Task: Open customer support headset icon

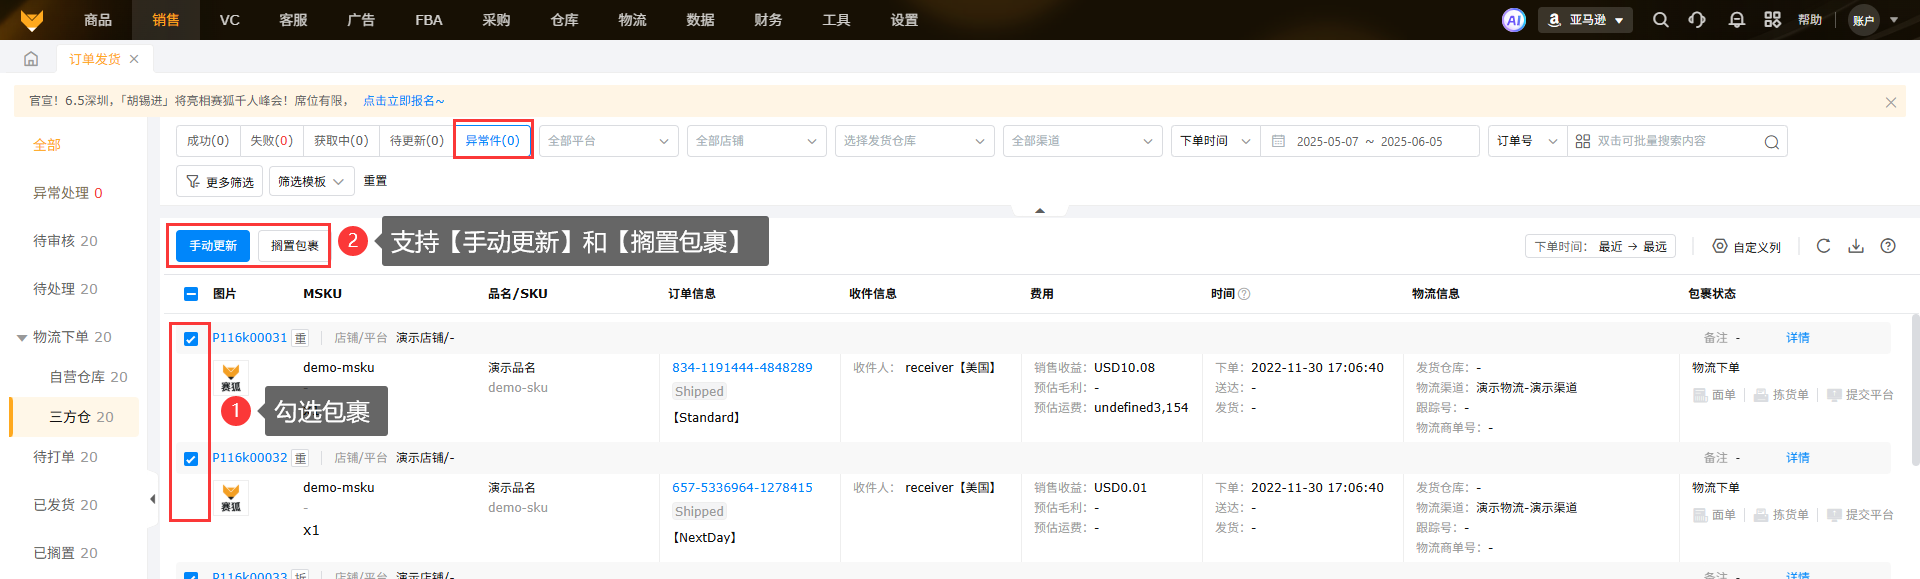Action: (1698, 20)
